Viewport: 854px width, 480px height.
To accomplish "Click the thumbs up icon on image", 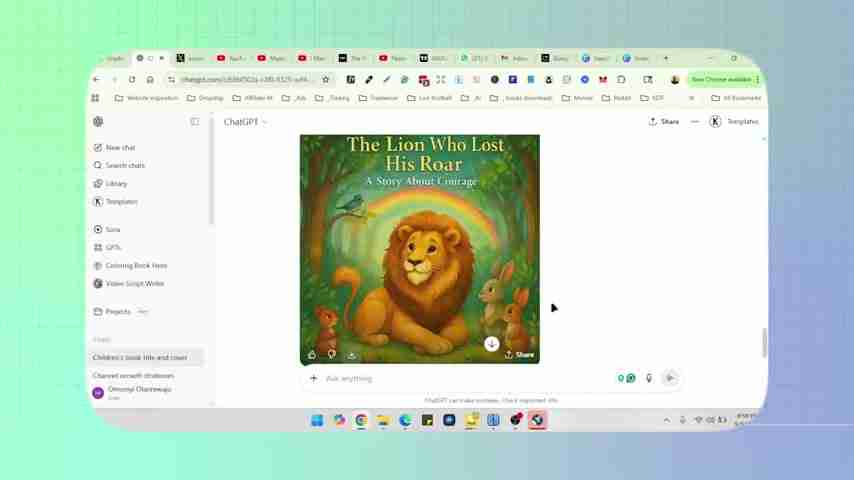I will click(x=312, y=355).
